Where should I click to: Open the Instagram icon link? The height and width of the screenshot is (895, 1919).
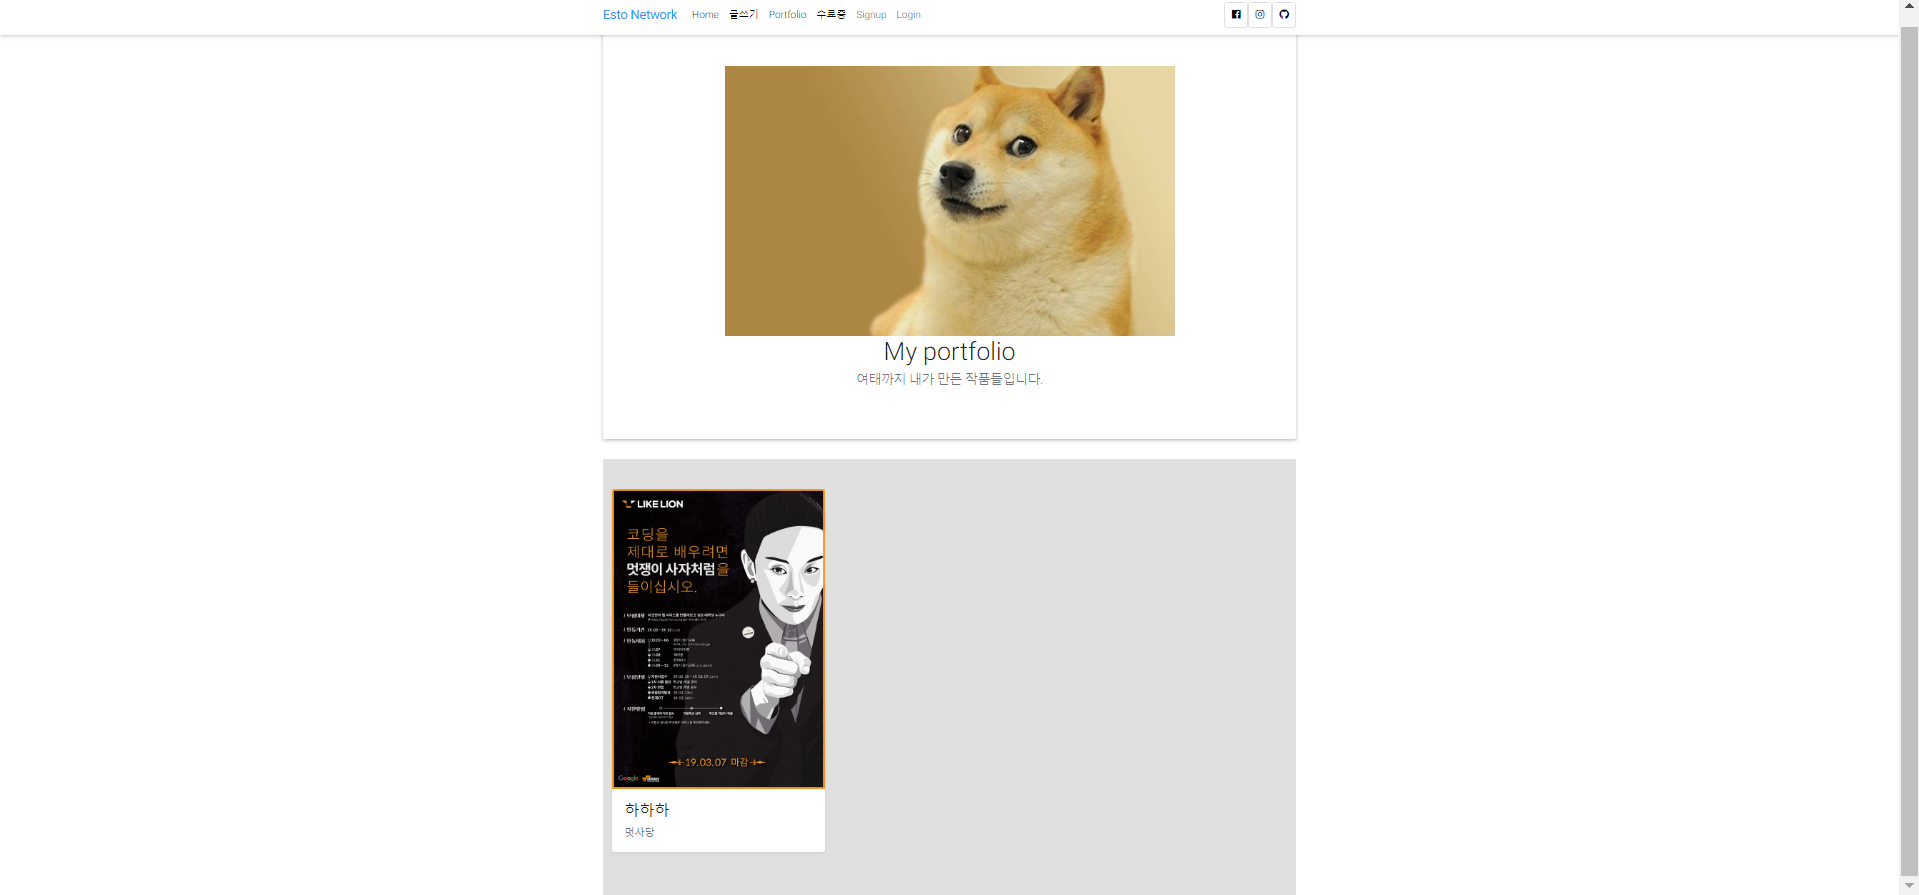click(x=1260, y=15)
